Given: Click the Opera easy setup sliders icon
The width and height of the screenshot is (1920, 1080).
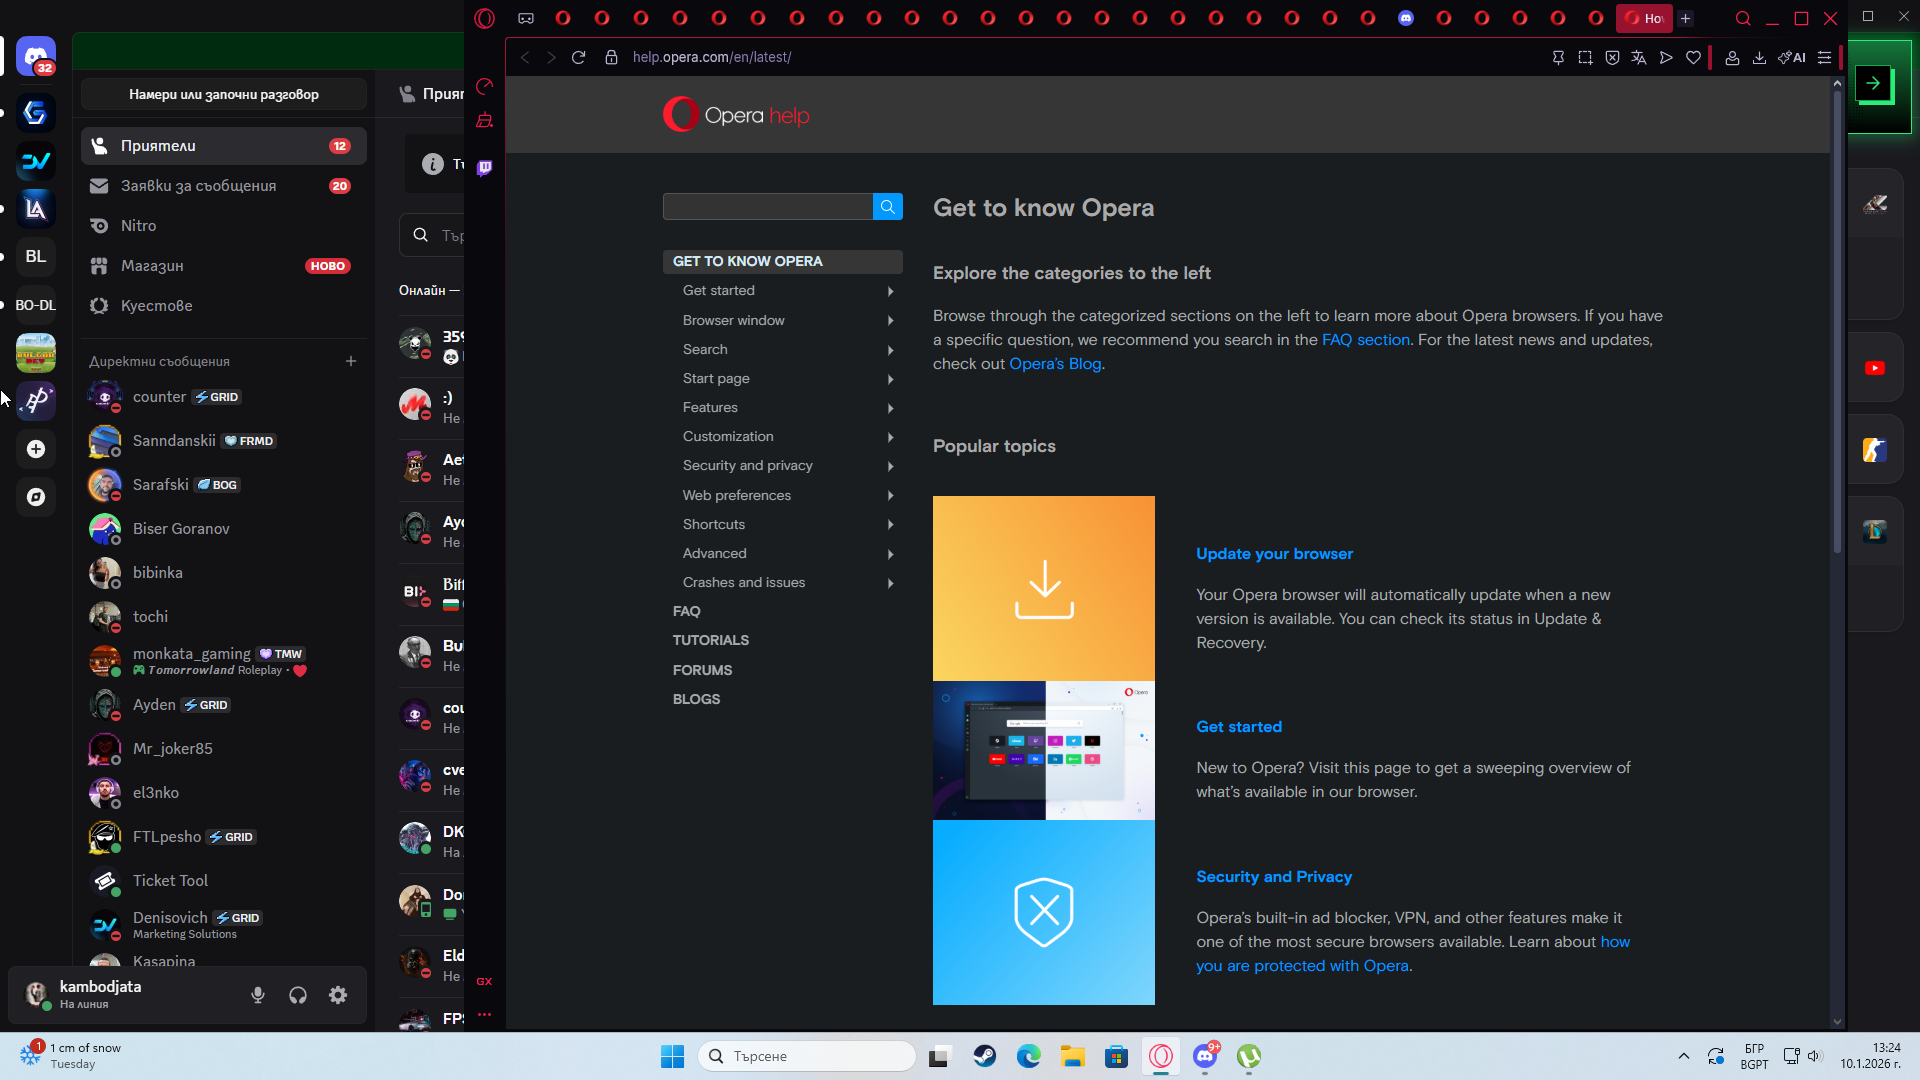Looking at the screenshot, I should pyautogui.click(x=1824, y=58).
